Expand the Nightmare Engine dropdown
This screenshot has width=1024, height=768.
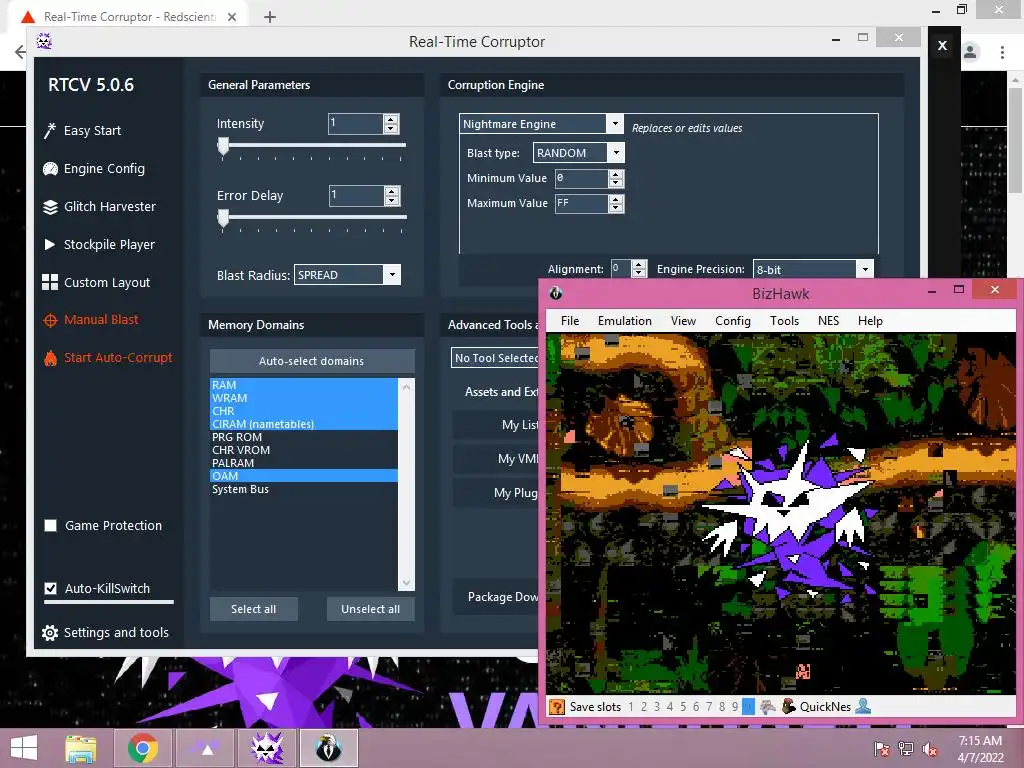(x=614, y=123)
